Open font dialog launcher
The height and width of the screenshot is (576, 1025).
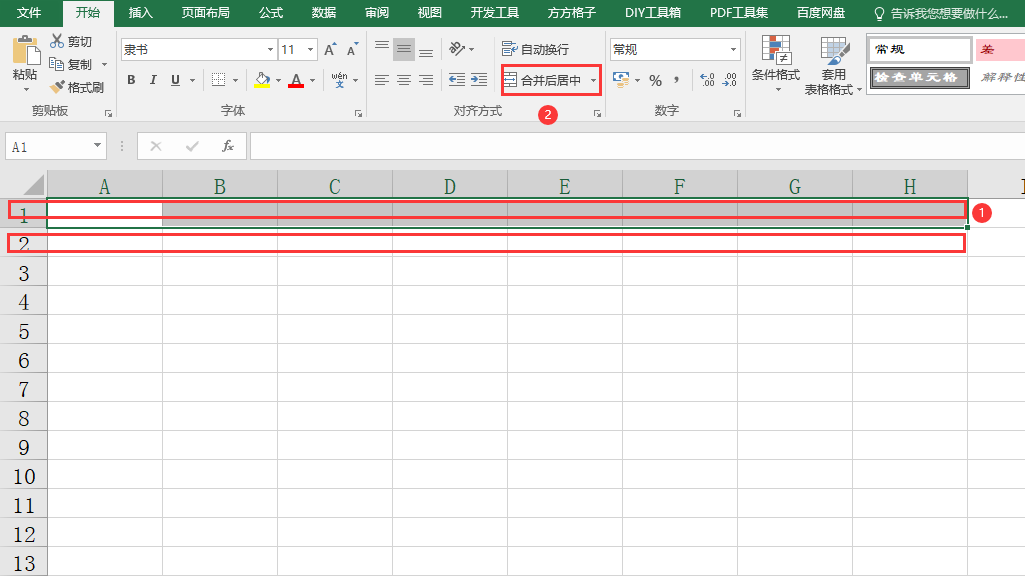[358, 113]
